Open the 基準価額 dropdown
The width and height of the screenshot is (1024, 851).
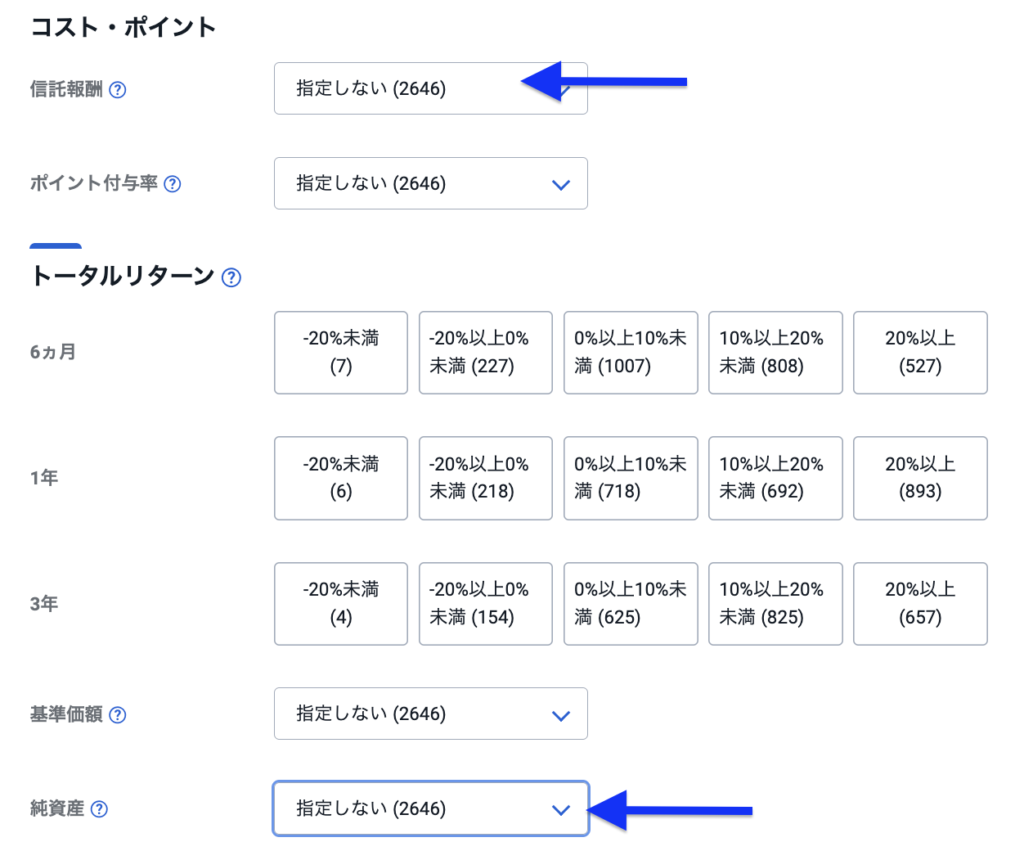[x=430, y=714]
